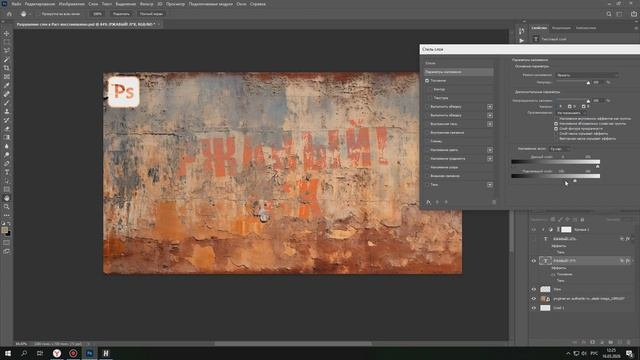Open the Окно menu
Screen dimensions: 640x360
coord(242,4)
